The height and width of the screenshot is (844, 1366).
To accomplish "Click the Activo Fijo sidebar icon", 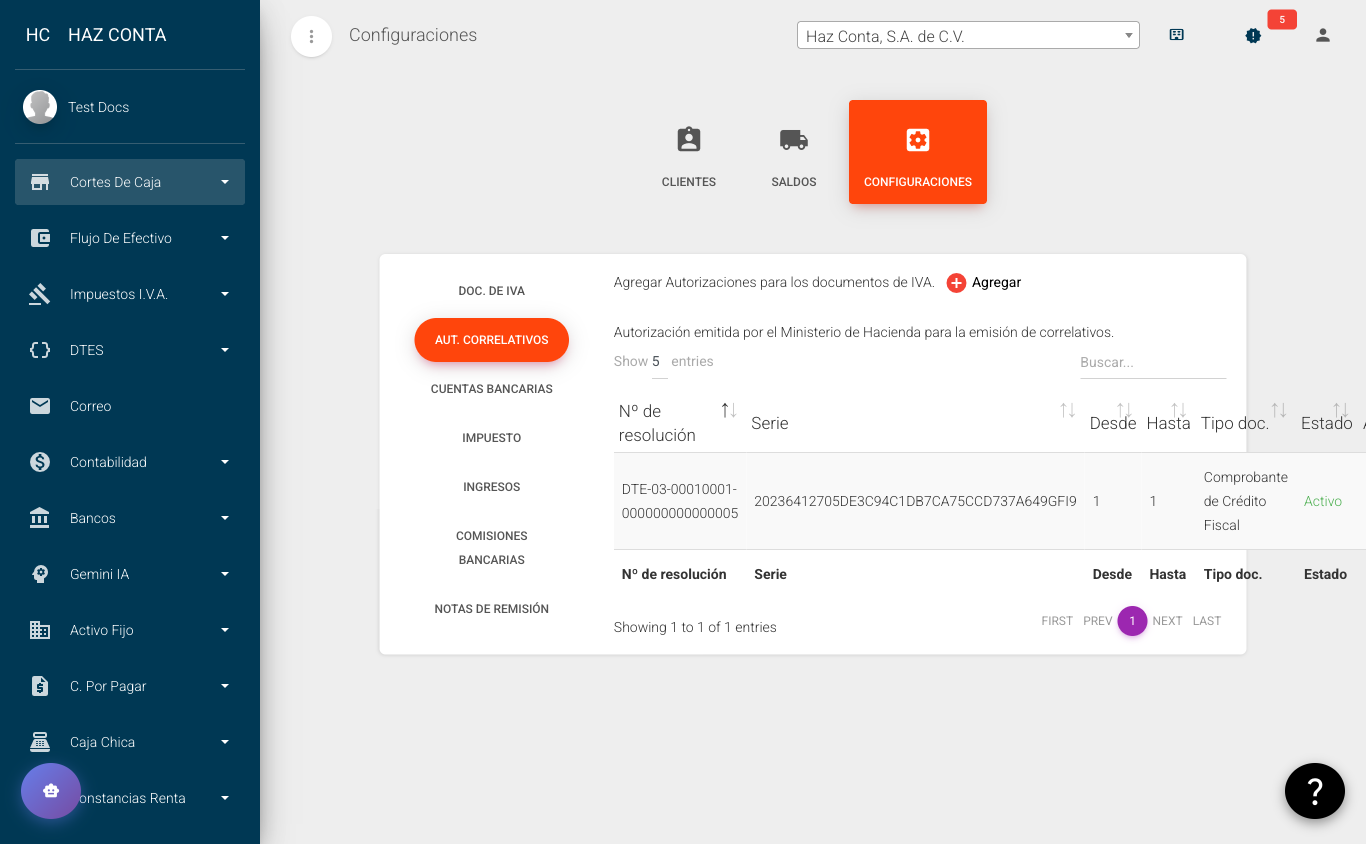I will pos(40,630).
